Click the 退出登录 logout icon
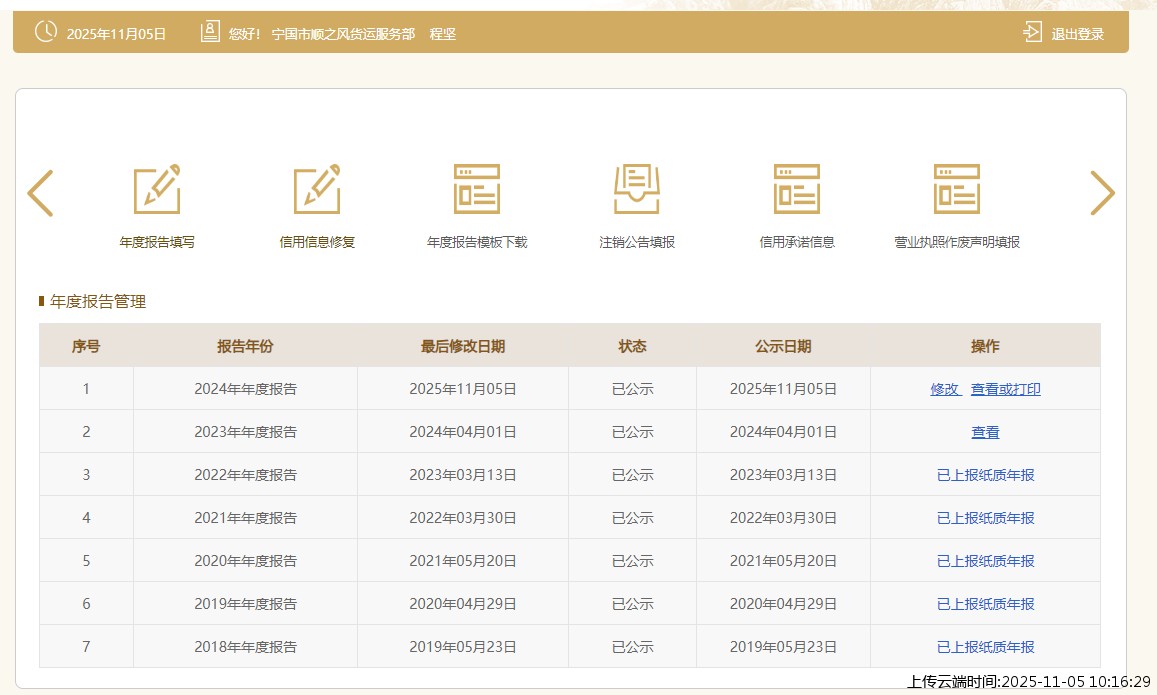Viewport: 1157px width, 695px height. [1032, 33]
